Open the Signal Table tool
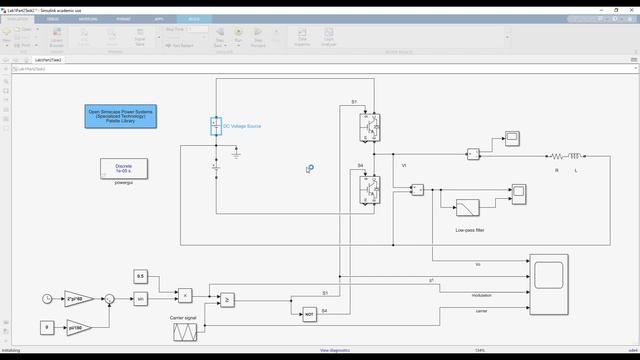 click(140, 37)
